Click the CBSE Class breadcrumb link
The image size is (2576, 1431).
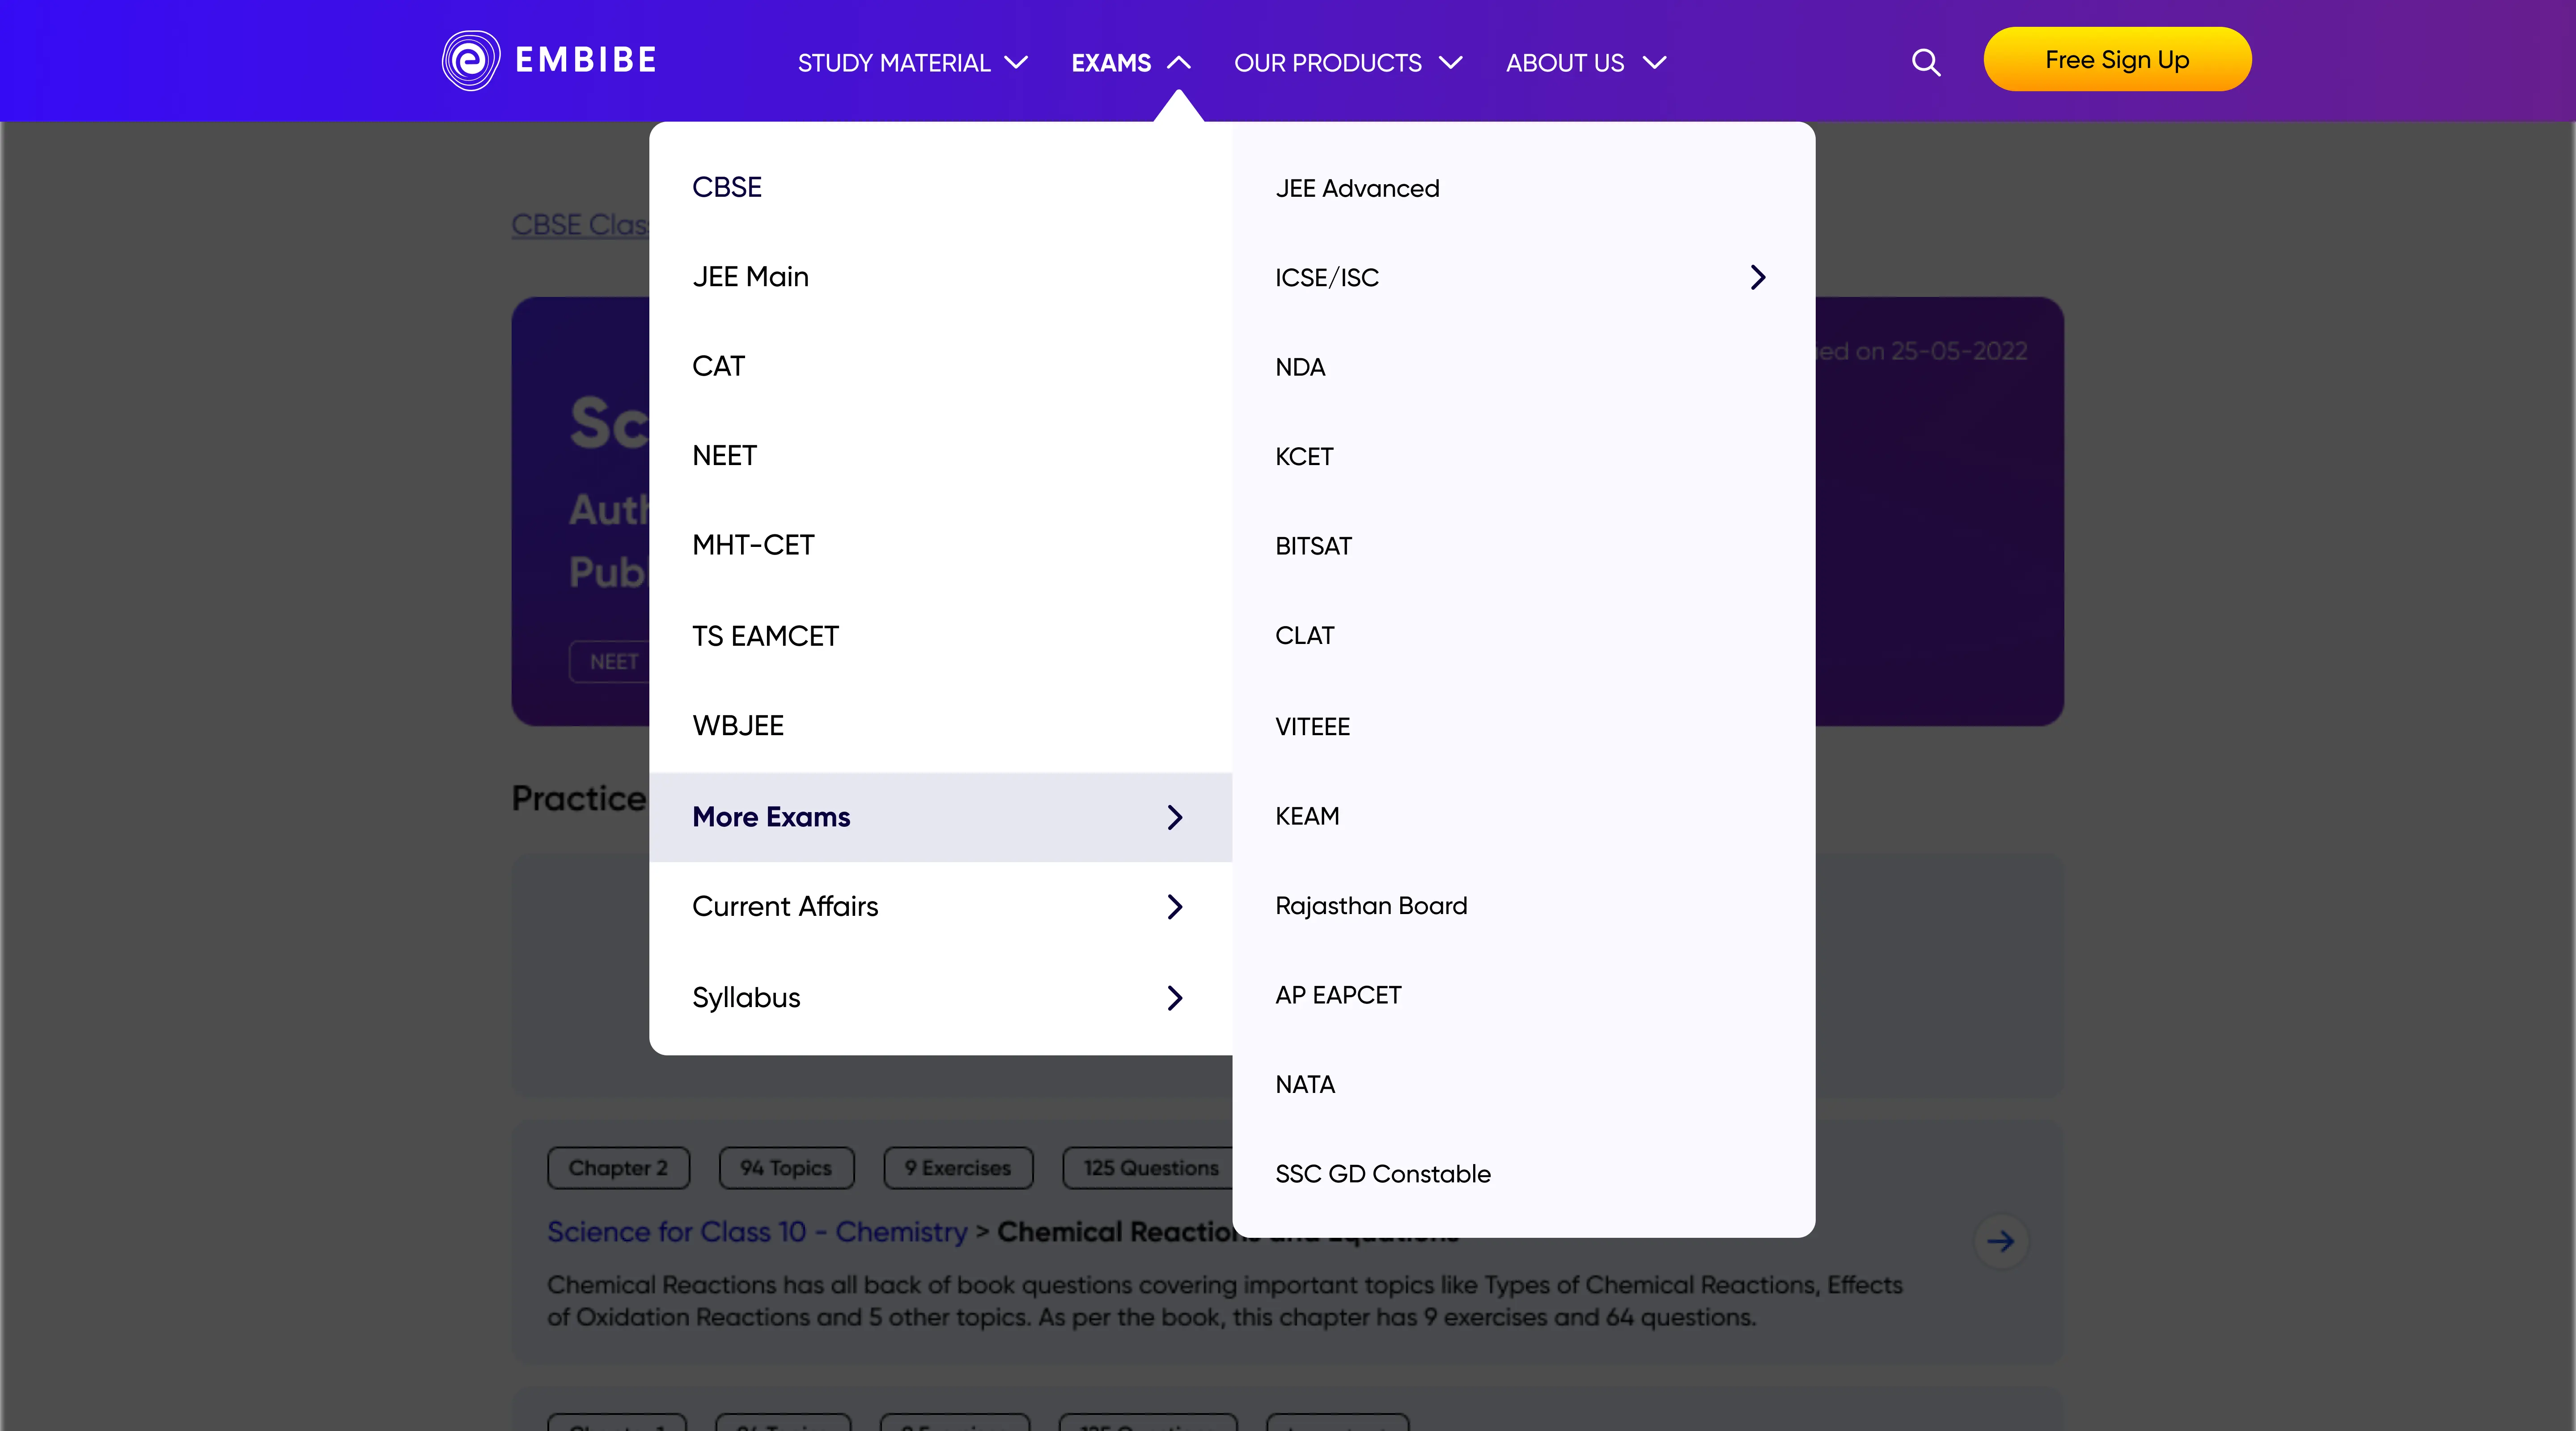(x=580, y=225)
